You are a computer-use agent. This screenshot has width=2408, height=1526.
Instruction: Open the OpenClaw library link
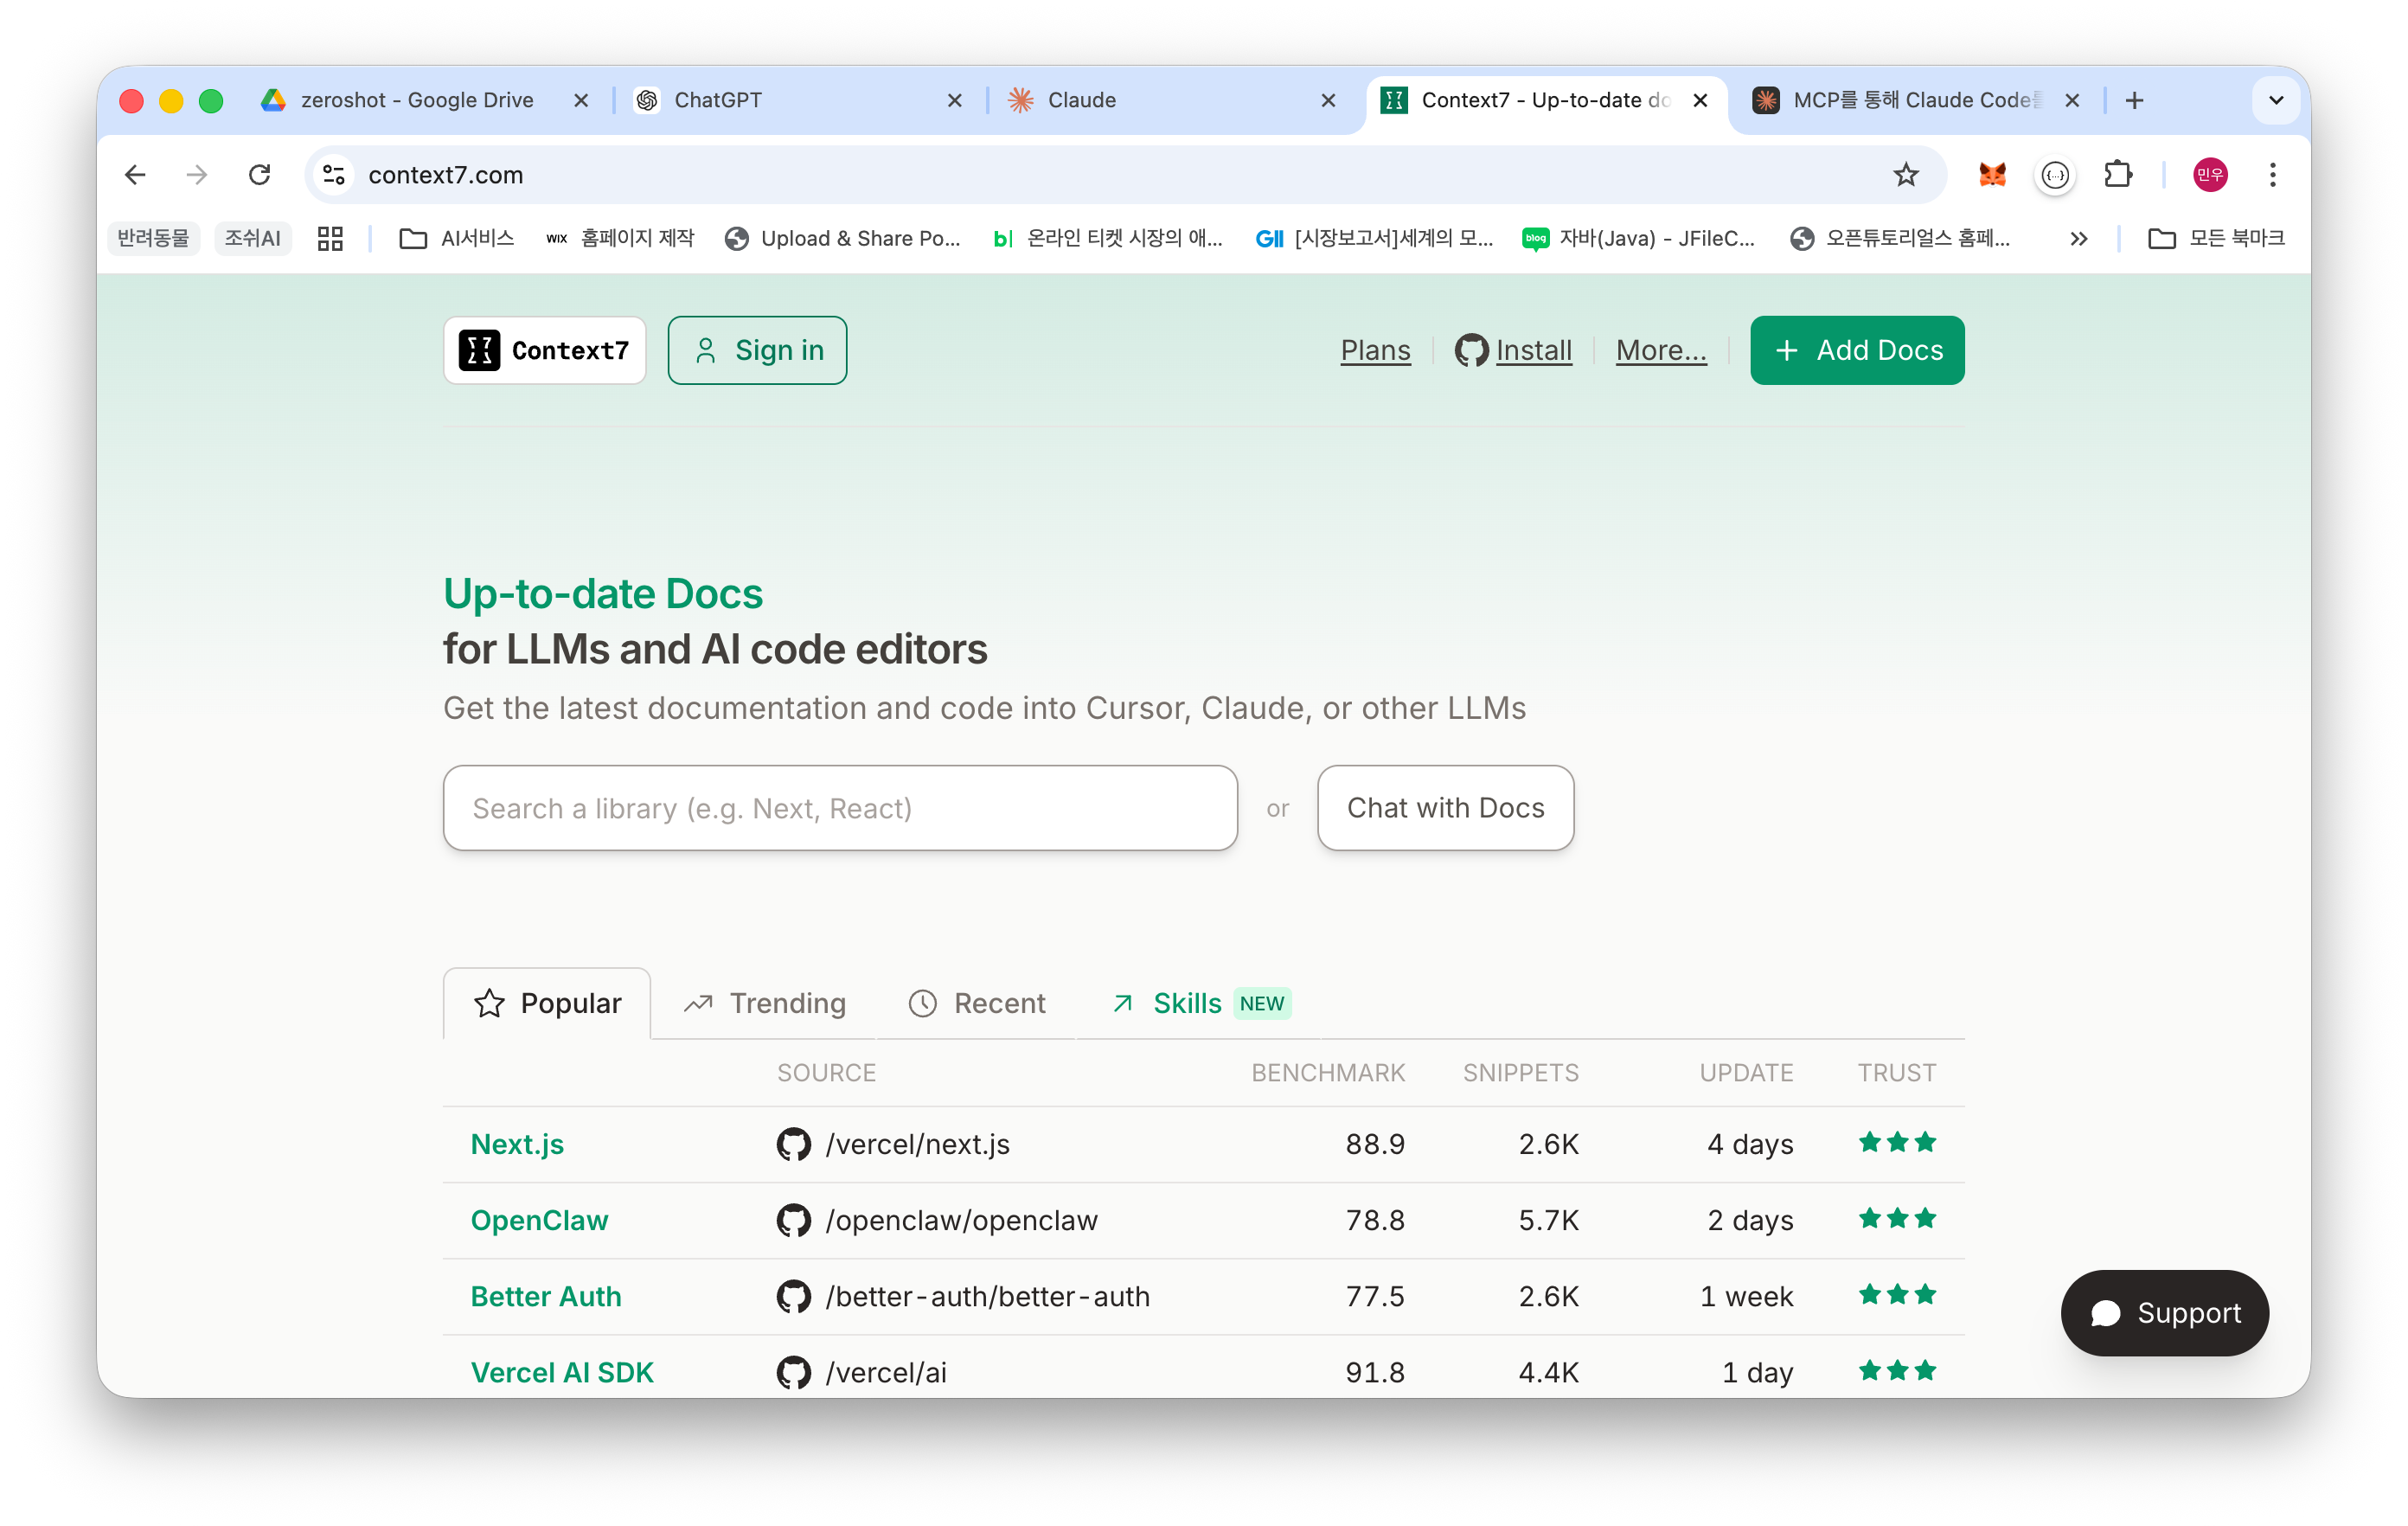[x=539, y=1220]
